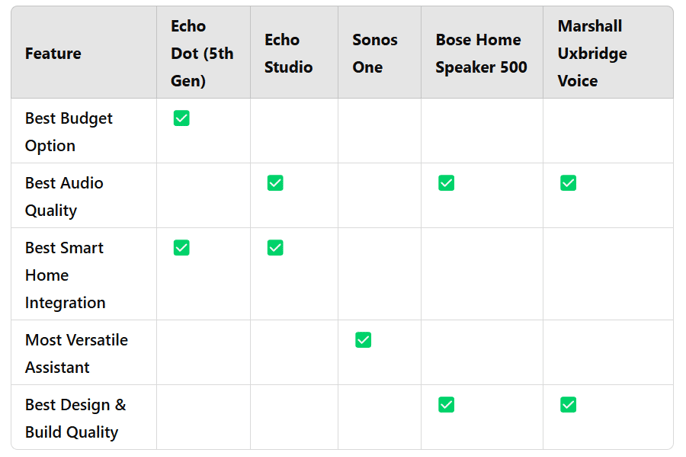
Task: Click the Best Budget Option row label
Action: (68, 131)
